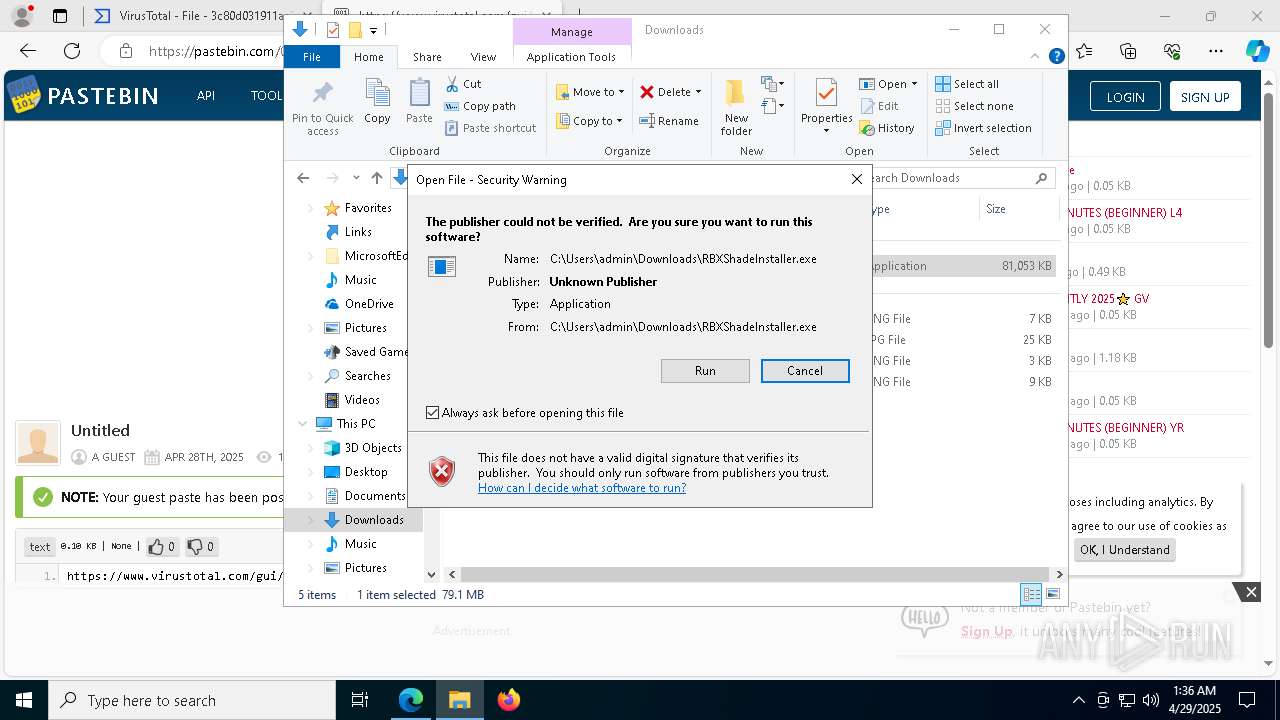Click Edit in the Open group
Image resolution: width=1280 pixels, height=720 pixels.
(878, 106)
